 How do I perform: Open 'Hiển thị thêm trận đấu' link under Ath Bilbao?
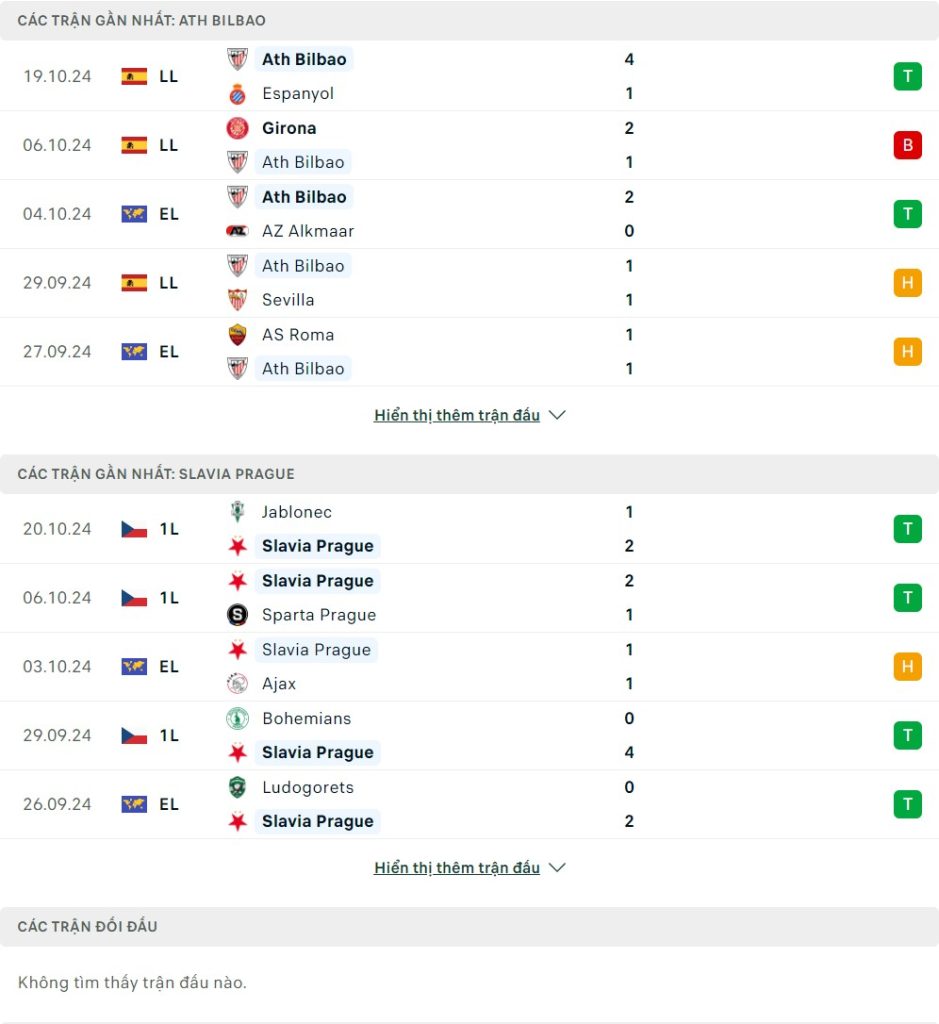pyautogui.click(x=456, y=415)
